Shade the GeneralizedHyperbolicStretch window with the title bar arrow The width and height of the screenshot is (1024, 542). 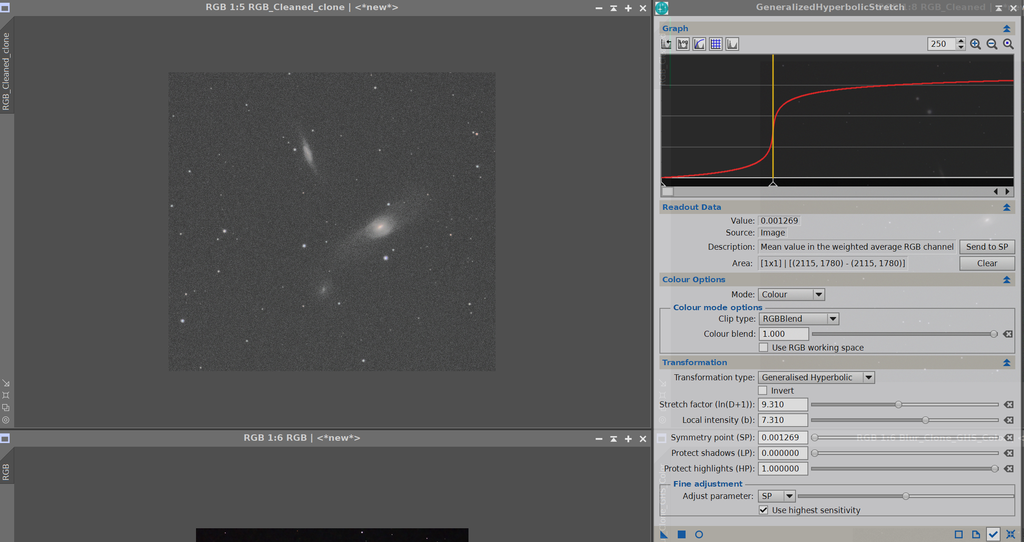(999, 8)
